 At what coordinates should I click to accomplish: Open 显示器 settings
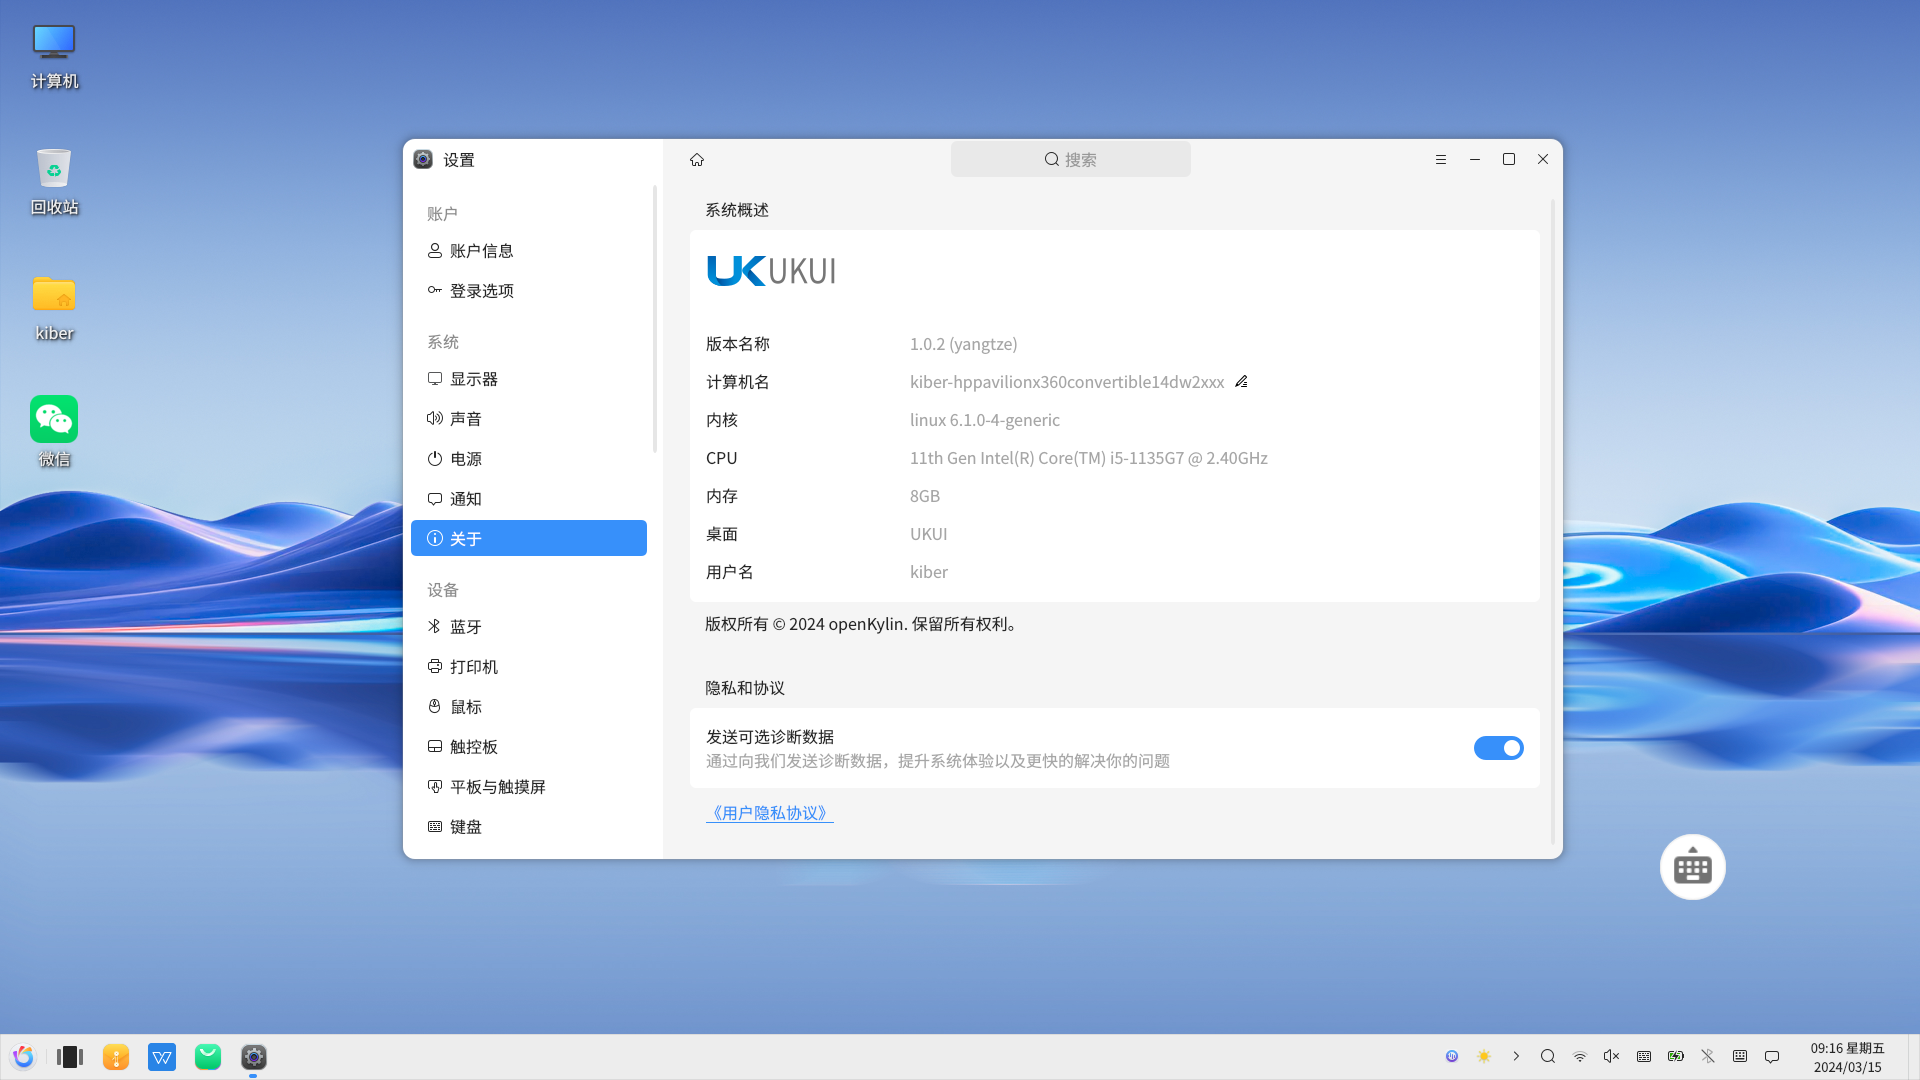click(x=529, y=379)
